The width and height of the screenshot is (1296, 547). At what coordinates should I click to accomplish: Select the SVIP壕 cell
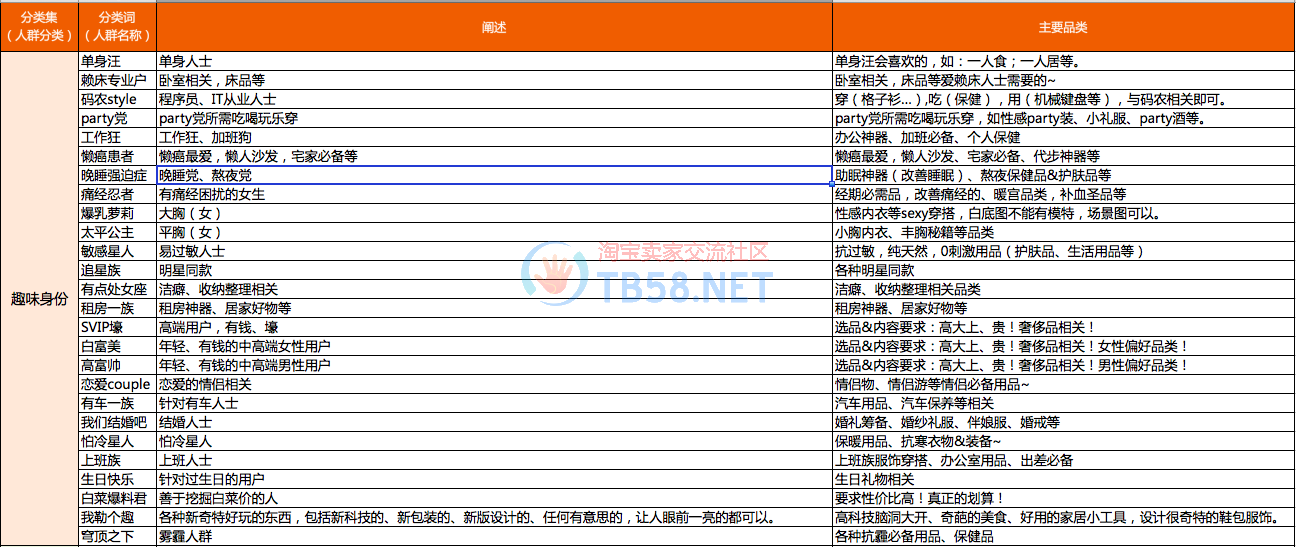[103, 327]
